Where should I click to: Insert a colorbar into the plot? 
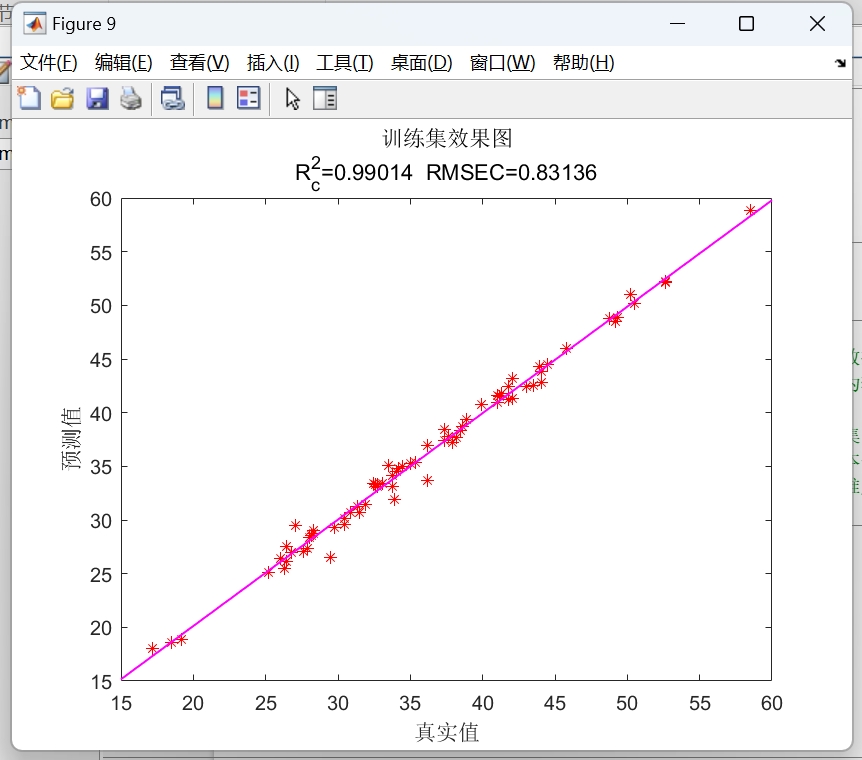point(213,97)
